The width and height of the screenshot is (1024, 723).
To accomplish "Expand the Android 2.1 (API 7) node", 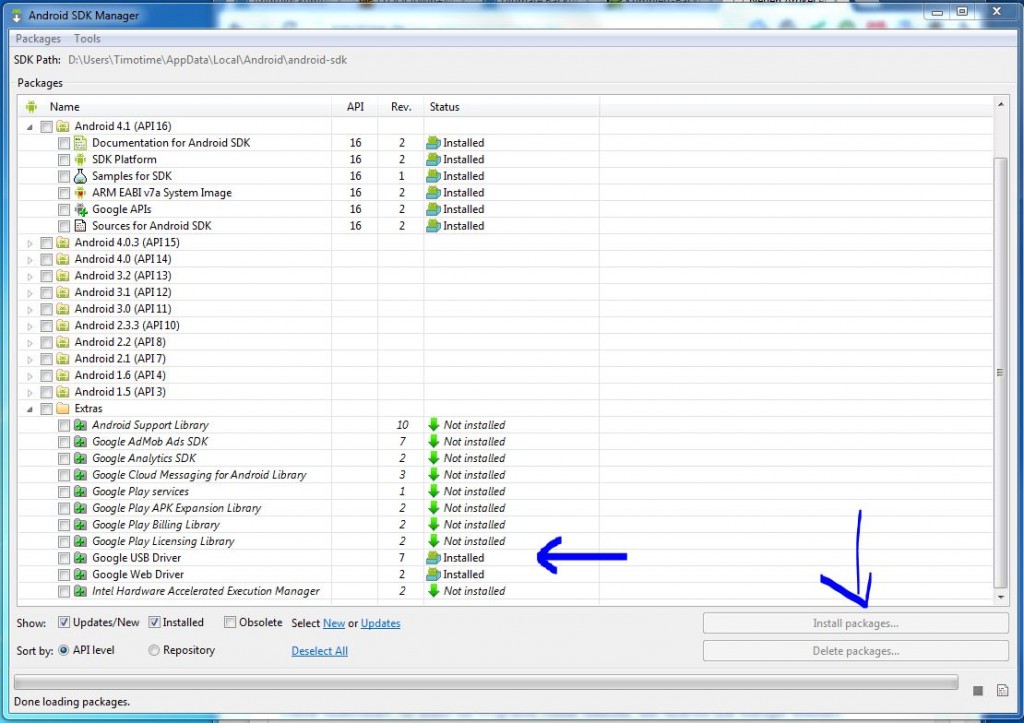I will point(29,359).
